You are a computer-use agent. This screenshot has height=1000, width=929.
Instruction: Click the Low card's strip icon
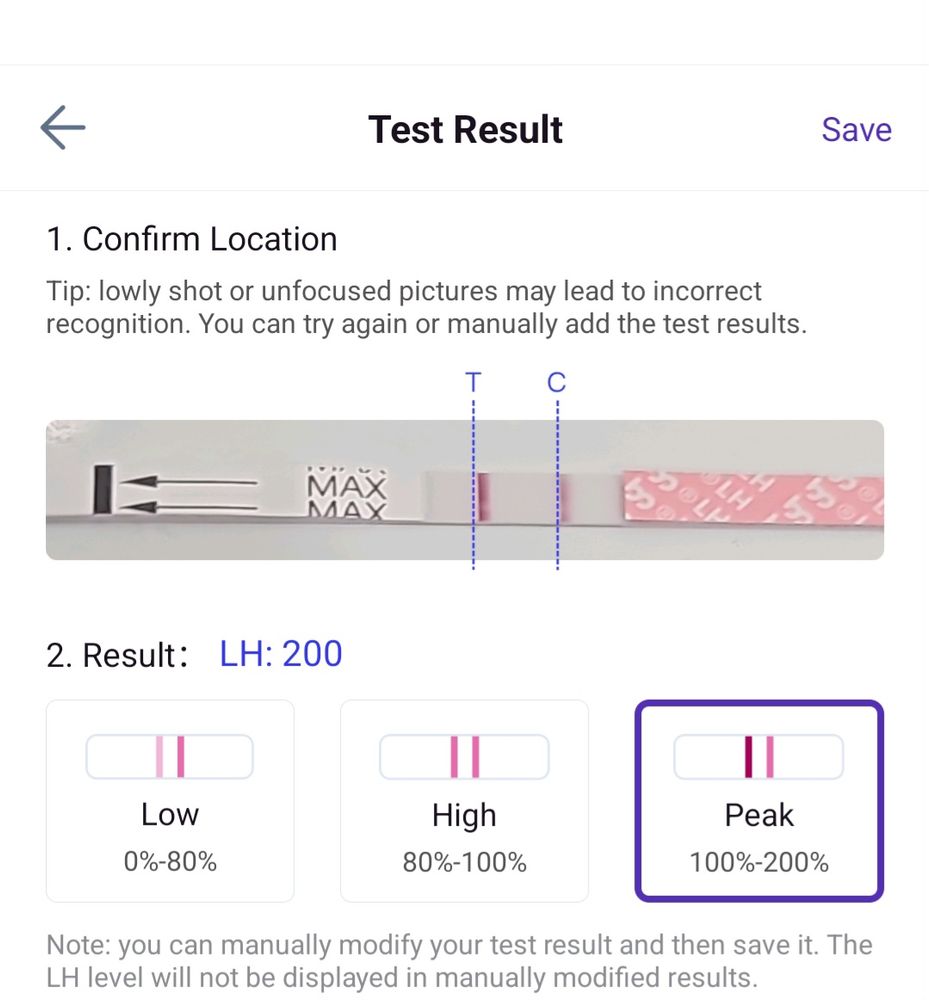point(170,756)
